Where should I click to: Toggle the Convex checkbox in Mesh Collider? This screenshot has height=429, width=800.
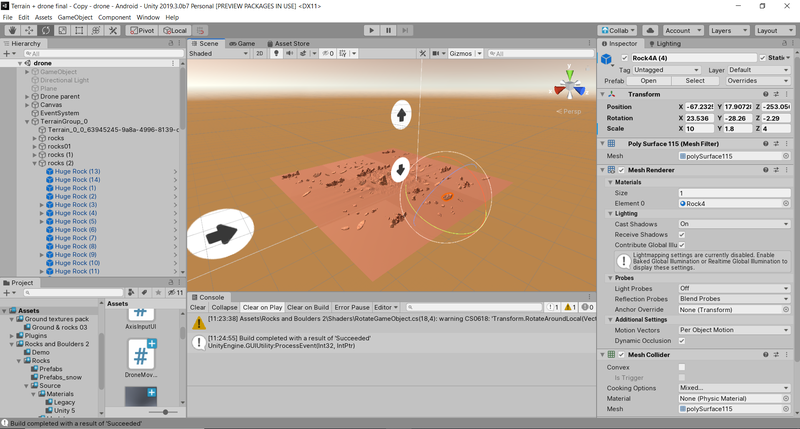tap(682, 366)
